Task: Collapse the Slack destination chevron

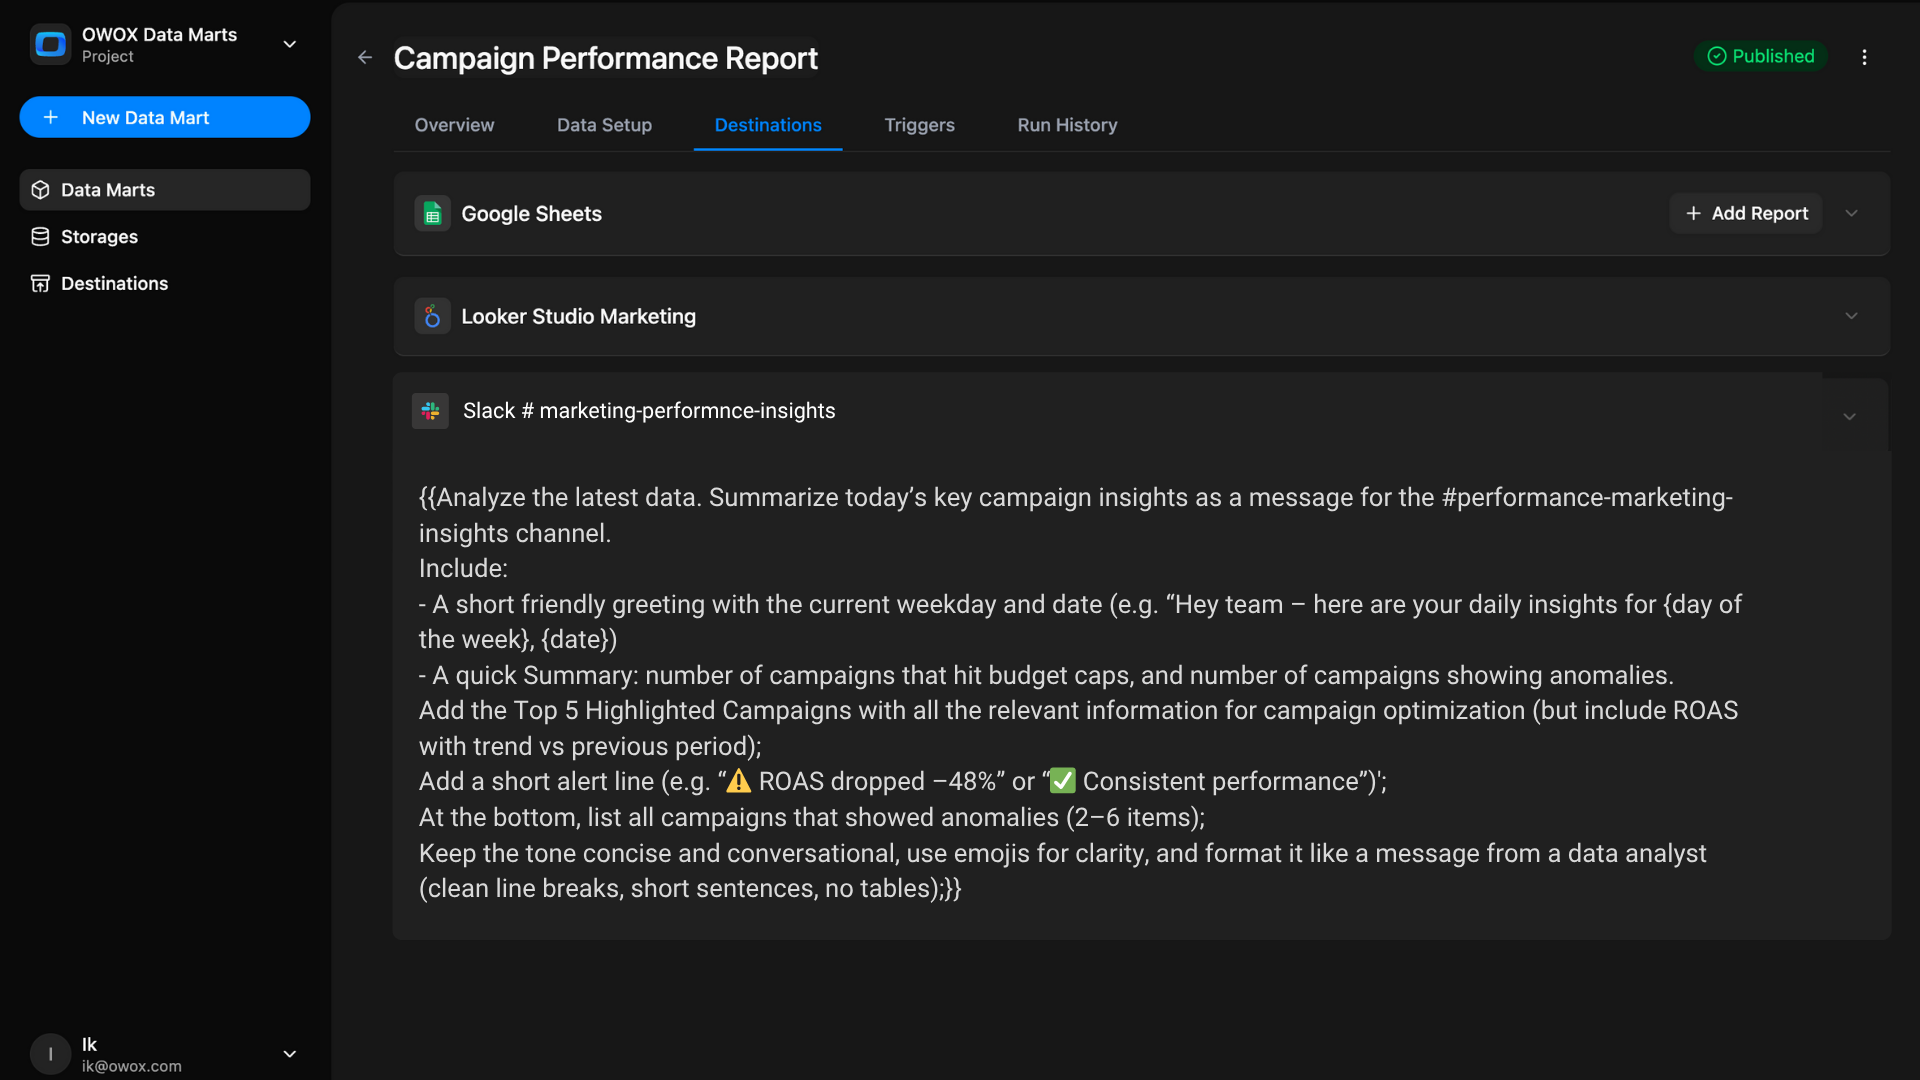Action: coord(1849,417)
